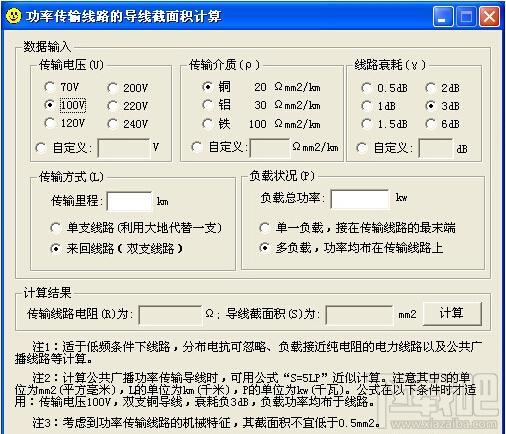506x434 pixels.
Task: Click the total load power kw field
Action: click(x=360, y=199)
